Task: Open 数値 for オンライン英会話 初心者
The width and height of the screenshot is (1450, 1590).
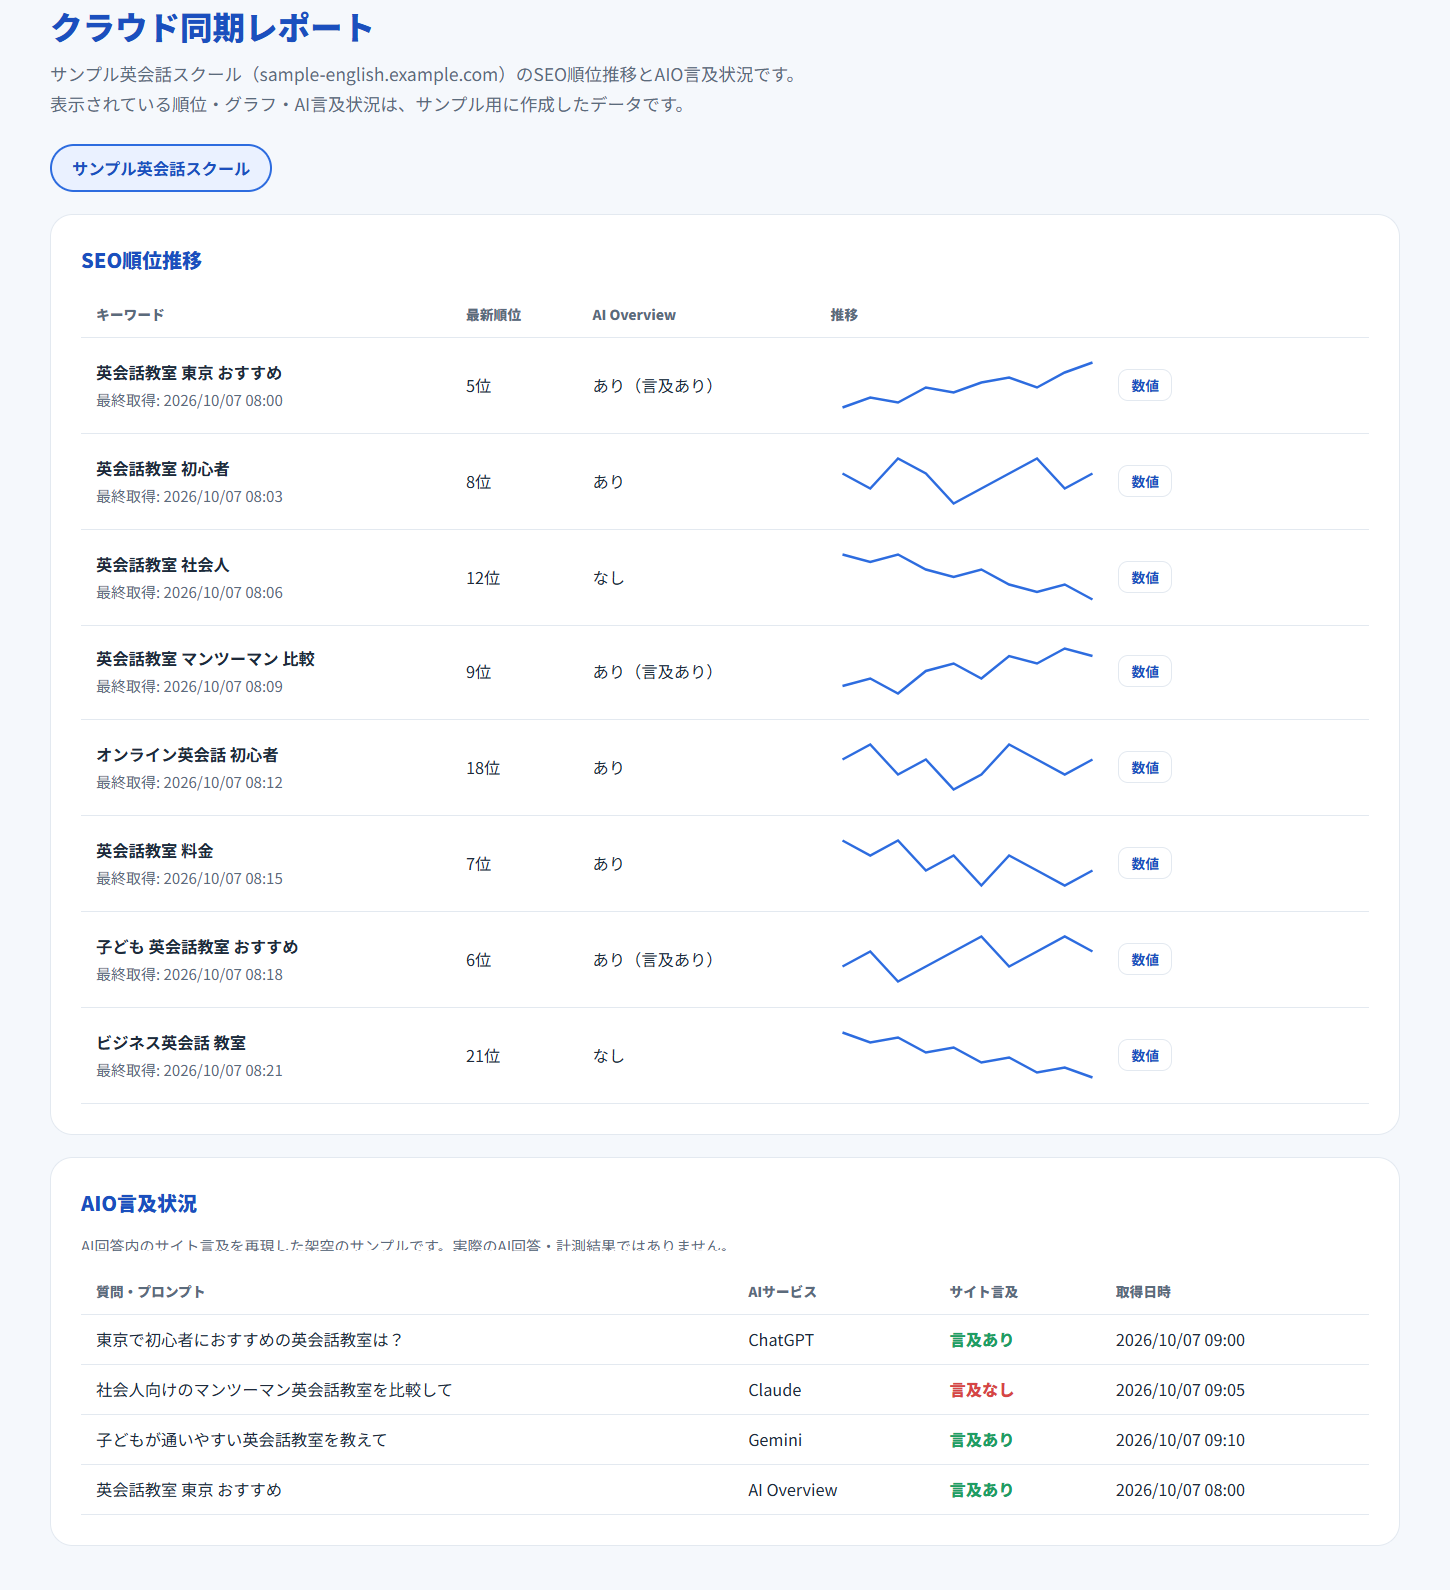Action: pyautogui.click(x=1145, y=768)
